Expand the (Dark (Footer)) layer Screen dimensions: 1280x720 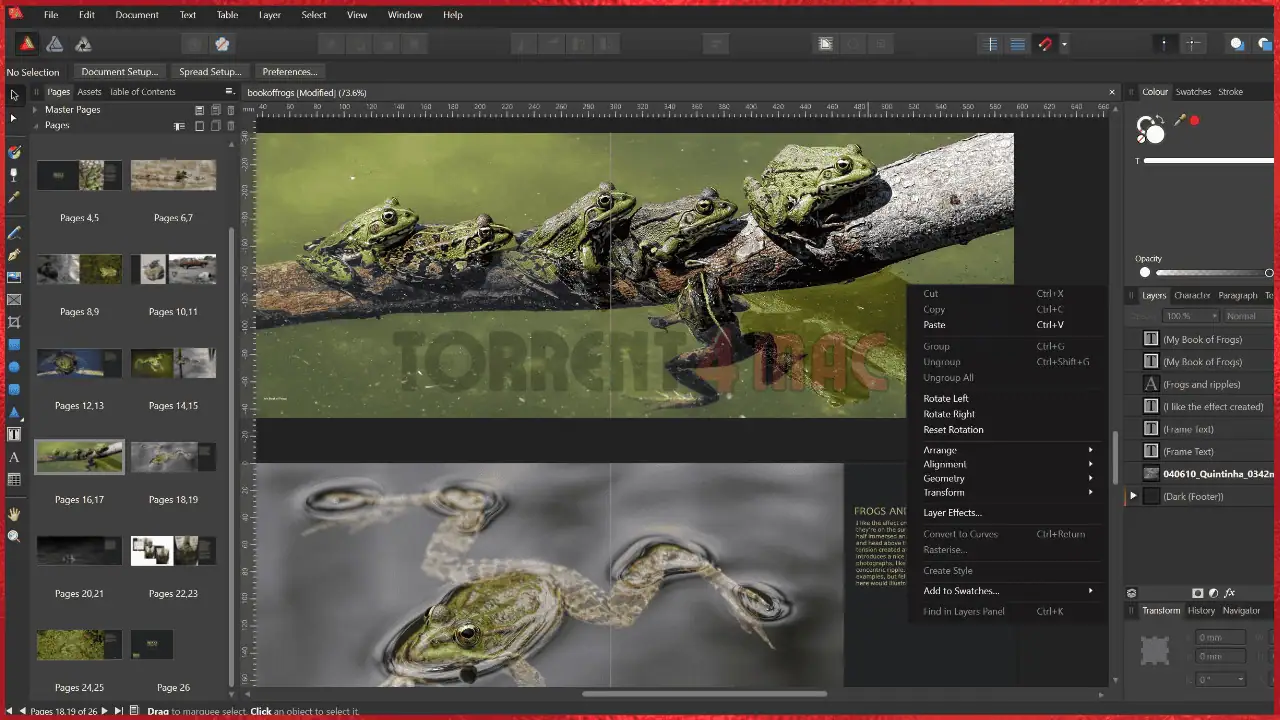[1133, 496]
